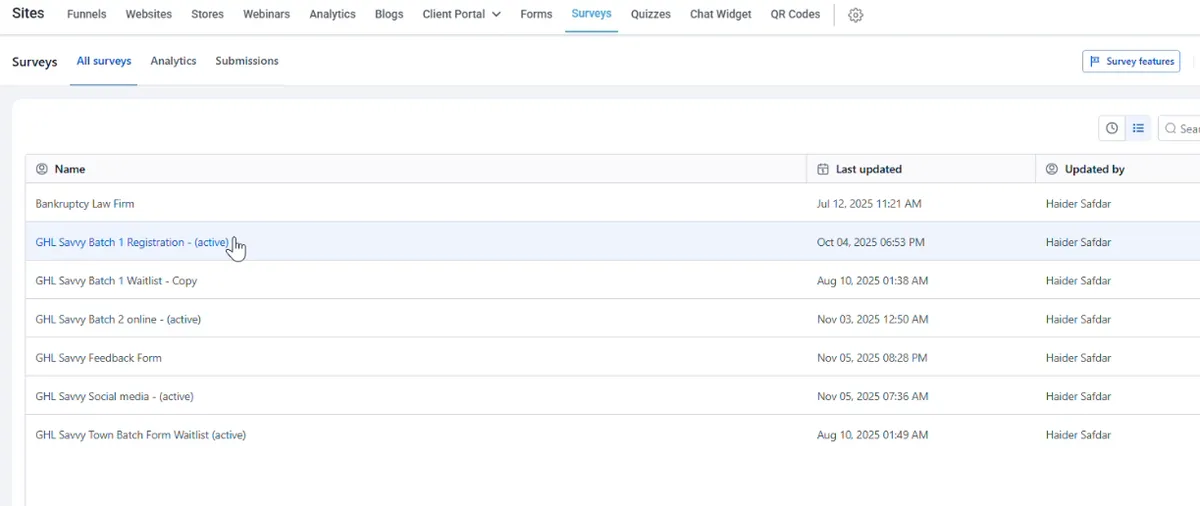The image size is (1200, 506).
Task: Open the Chat Widget tab
Action: [x=721, y=14]
